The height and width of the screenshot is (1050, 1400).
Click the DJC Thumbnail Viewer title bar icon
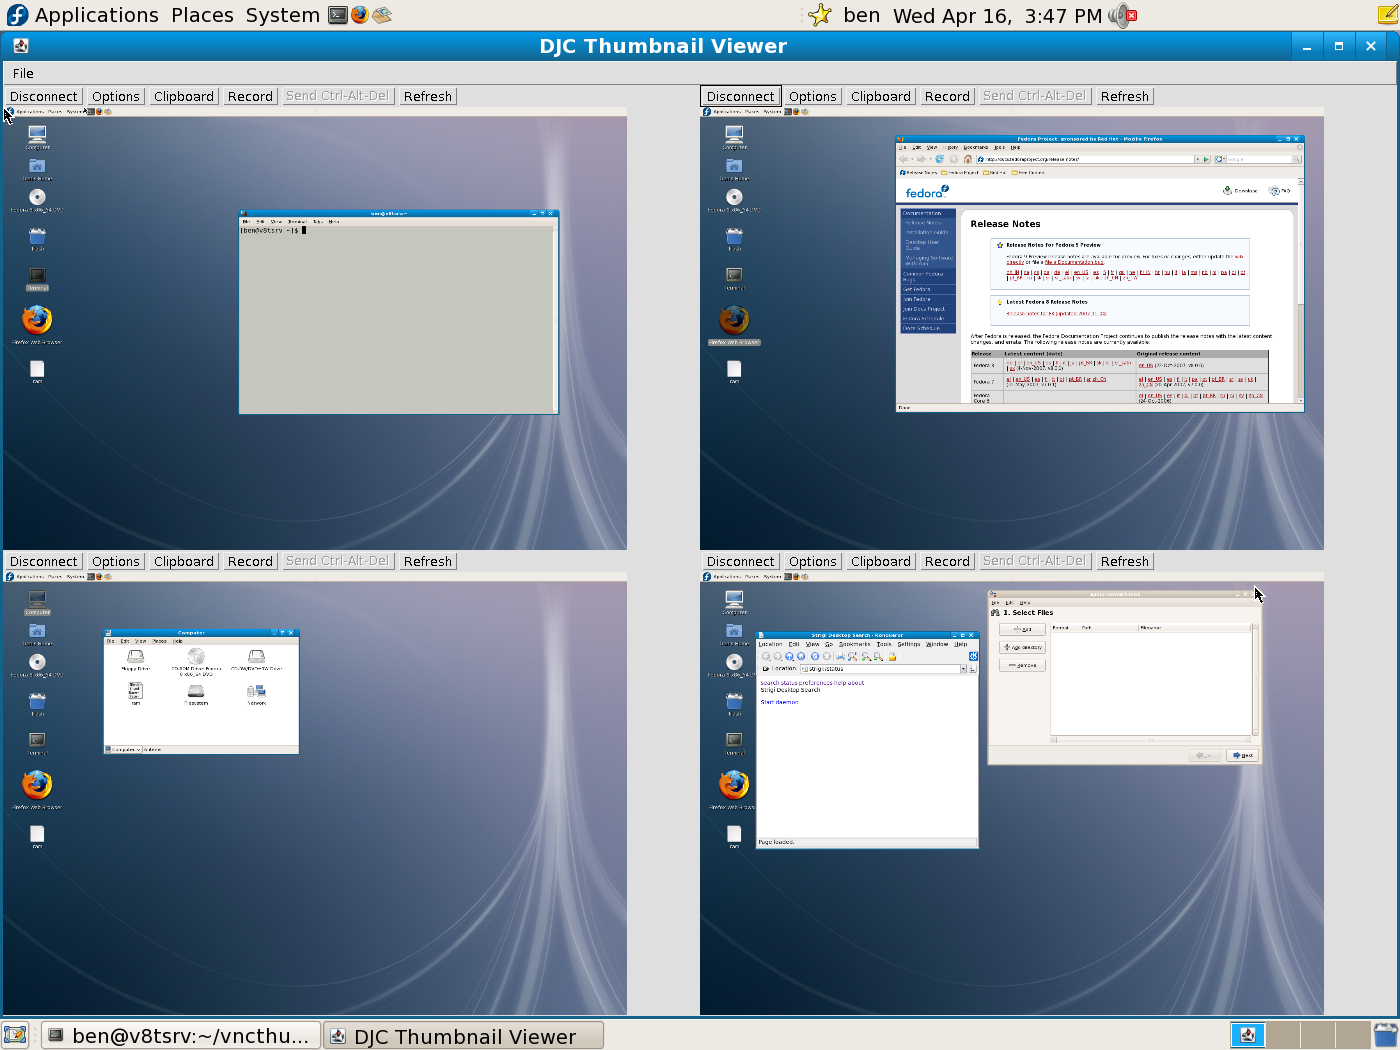[x=21, y=46]
